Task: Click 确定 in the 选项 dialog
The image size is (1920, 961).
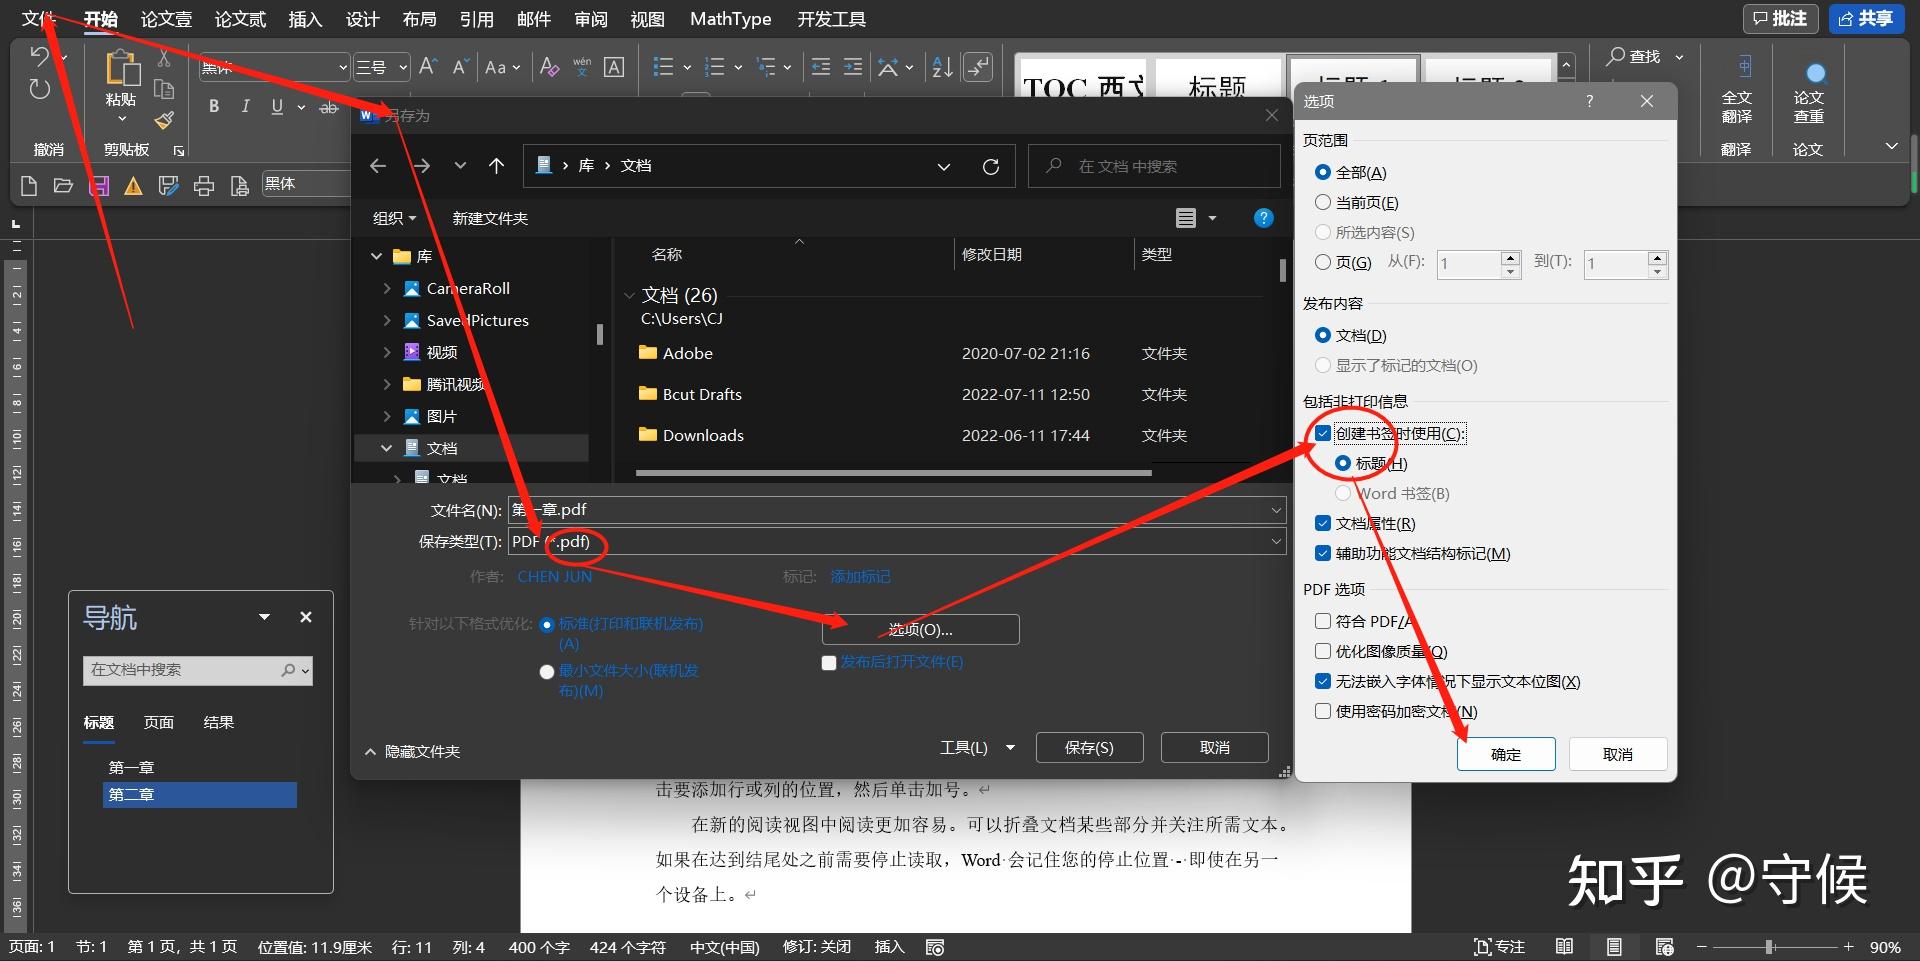Action: pyautogui.click(x=1506, y=755)
